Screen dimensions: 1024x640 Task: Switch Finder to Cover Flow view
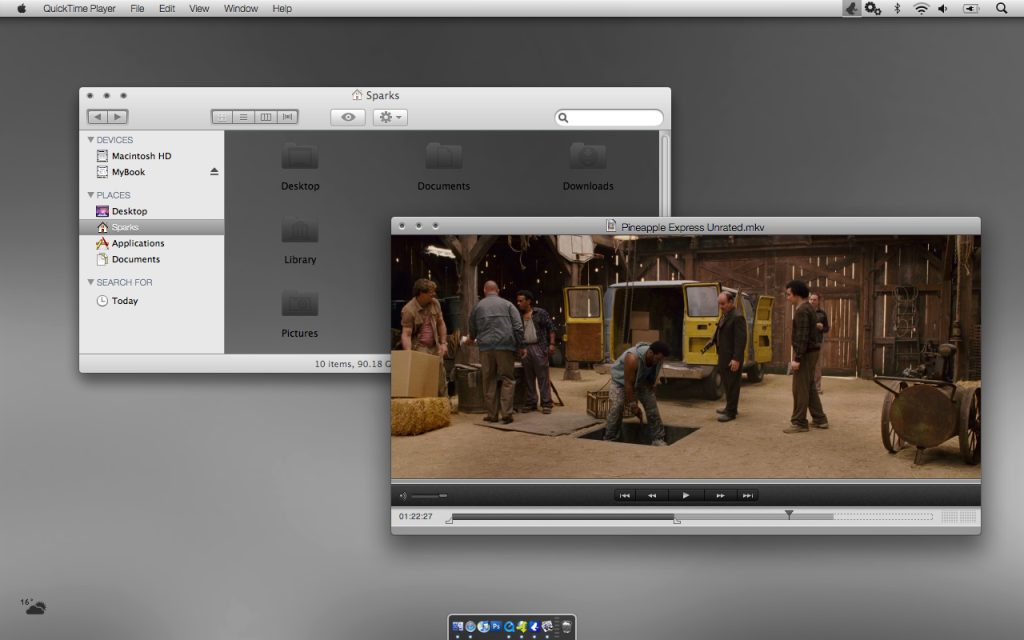(x=288, y=117)
